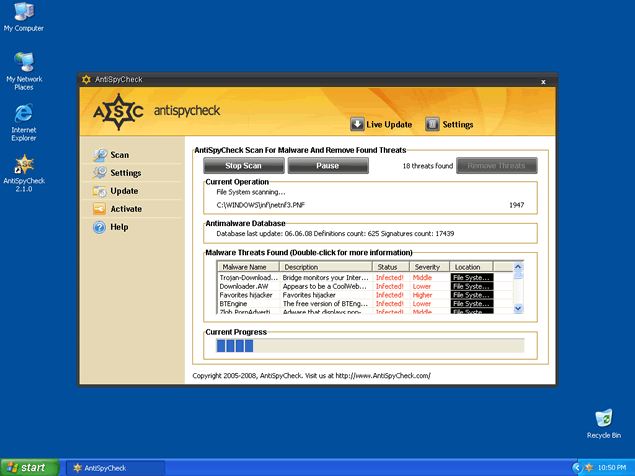The image size is (635, 476).
Task: Select the Internet Explorer desktop icon
Action: point(23,121)
